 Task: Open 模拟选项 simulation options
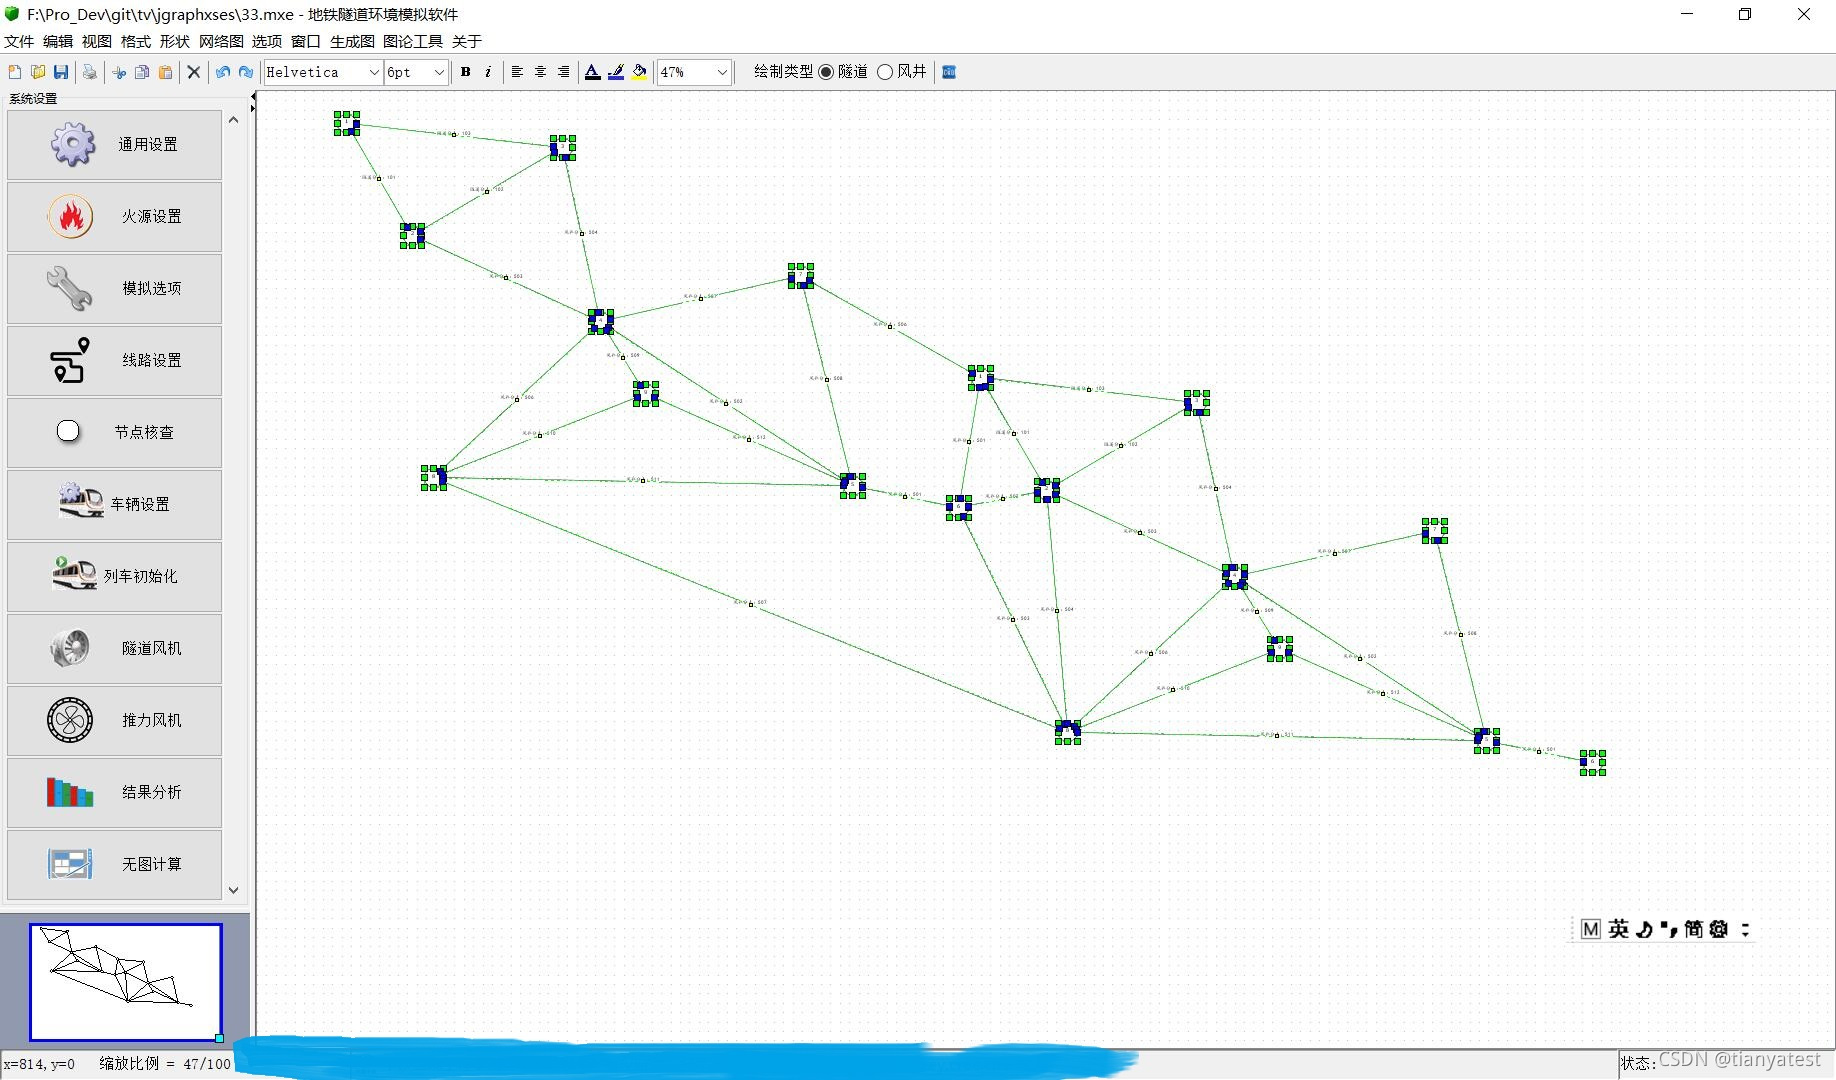pos(114,289)
